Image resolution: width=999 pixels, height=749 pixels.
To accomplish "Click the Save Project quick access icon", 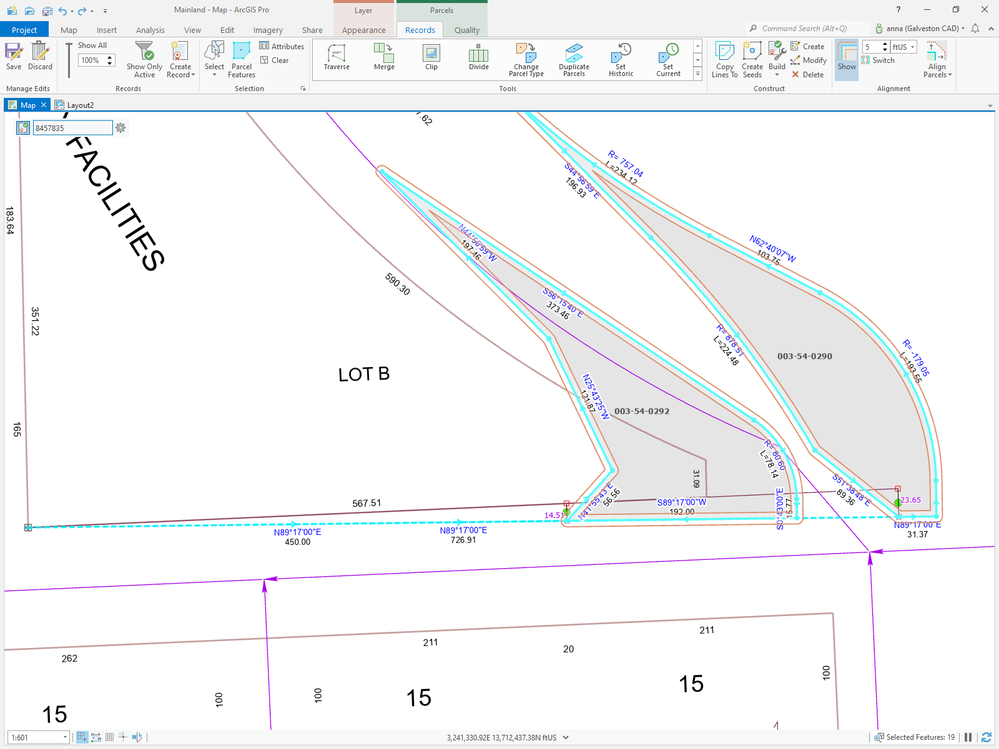I will point(47,10).
